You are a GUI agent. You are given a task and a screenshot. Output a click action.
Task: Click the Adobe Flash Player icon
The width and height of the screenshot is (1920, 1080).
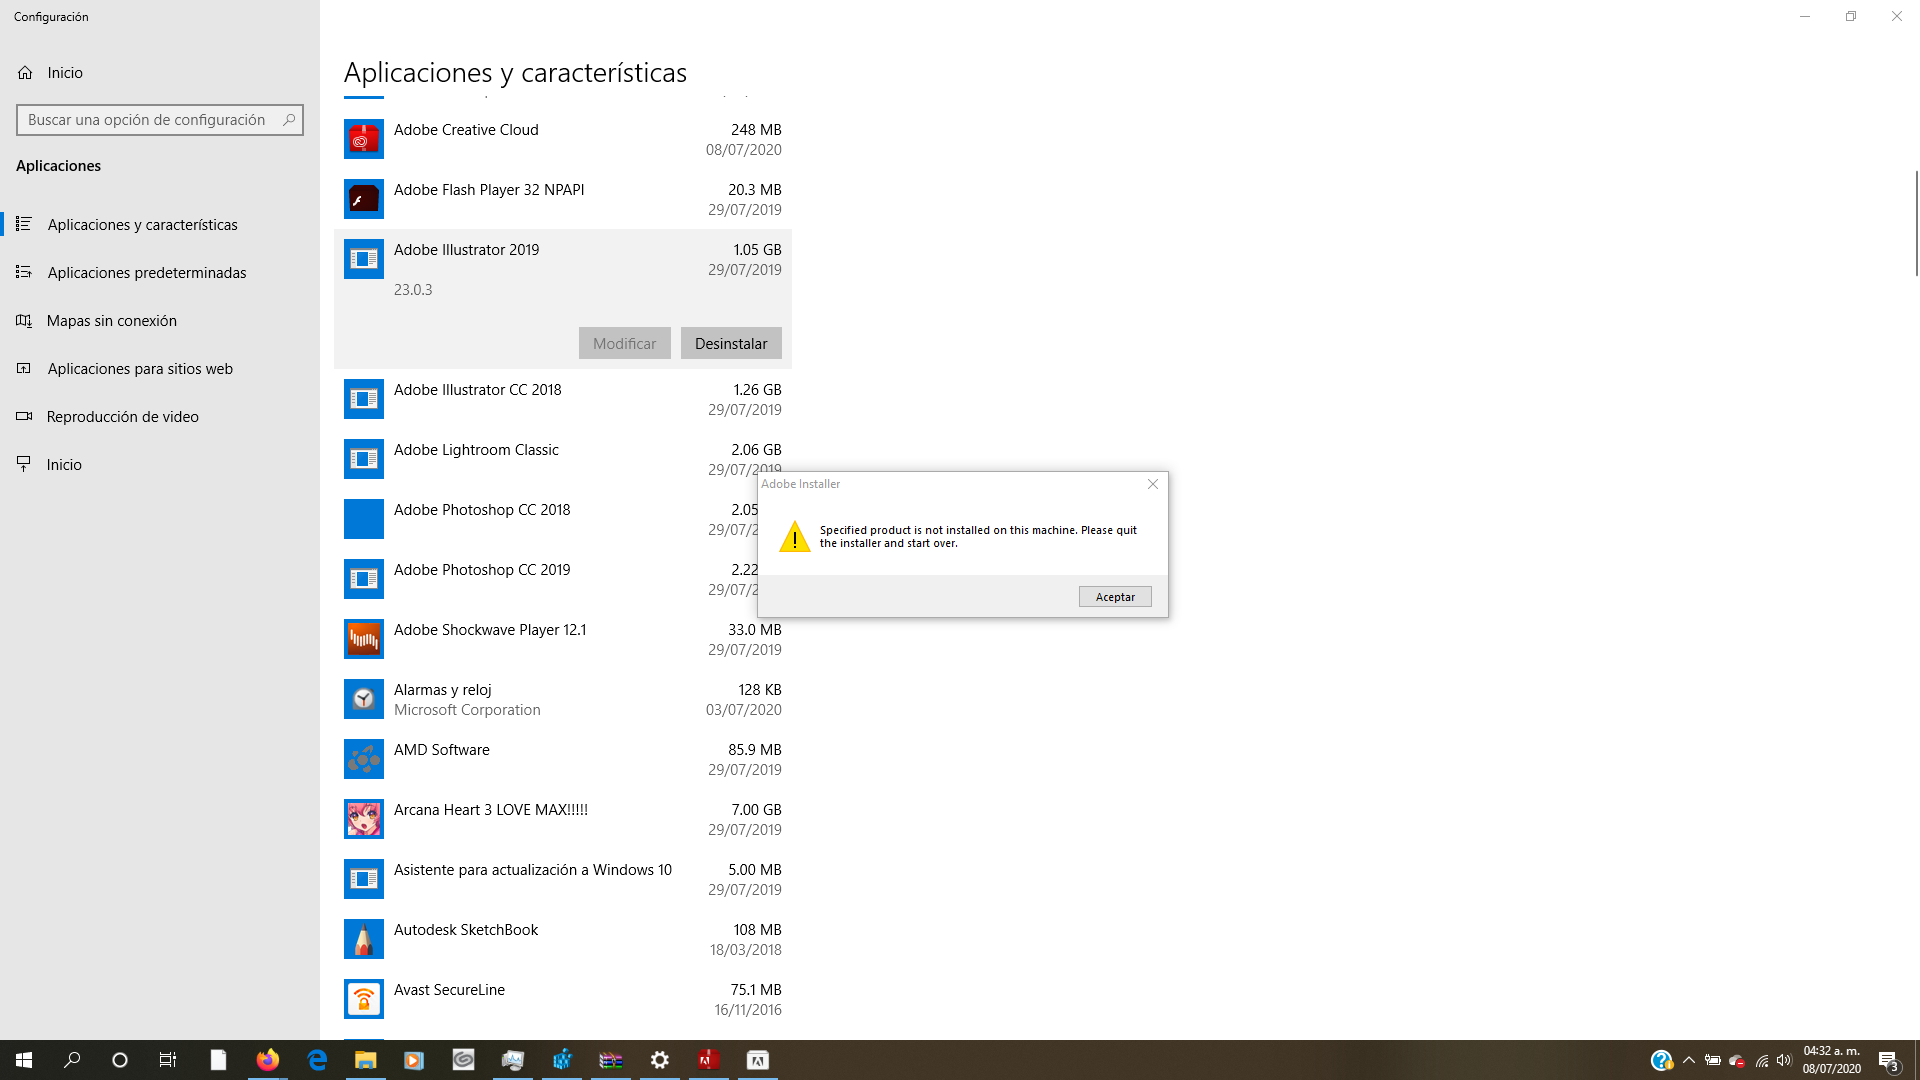tap(363, 200)
